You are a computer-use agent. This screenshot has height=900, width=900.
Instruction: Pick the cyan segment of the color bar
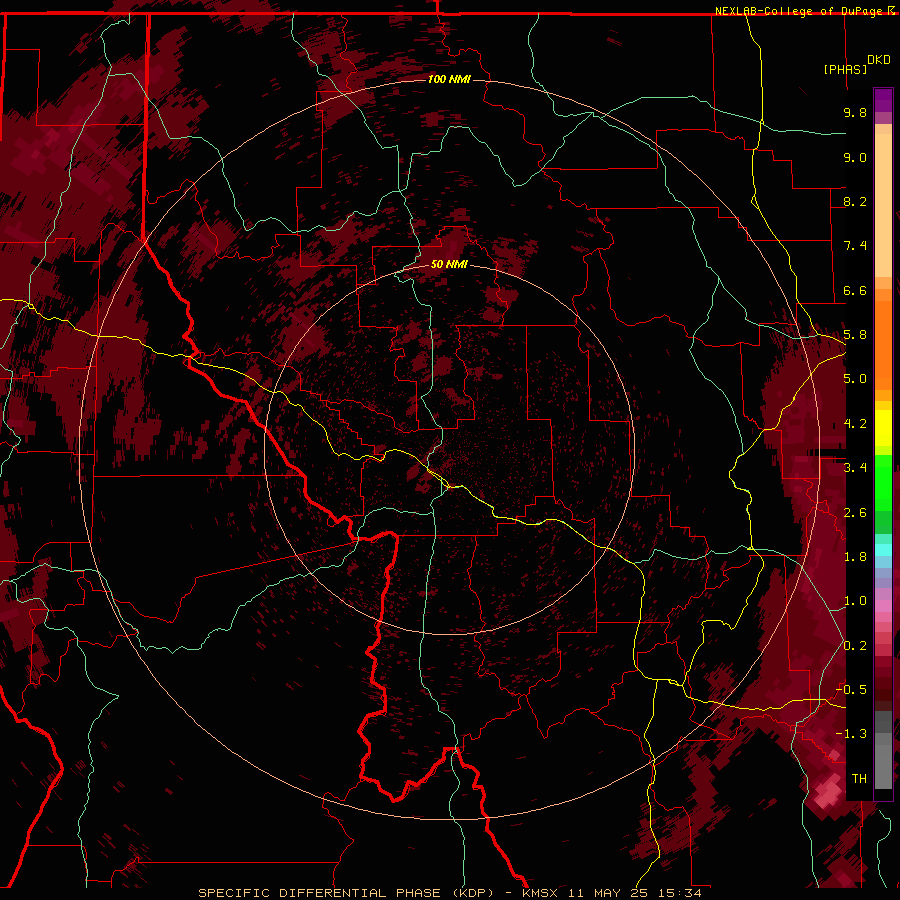[x=883, y=550]
